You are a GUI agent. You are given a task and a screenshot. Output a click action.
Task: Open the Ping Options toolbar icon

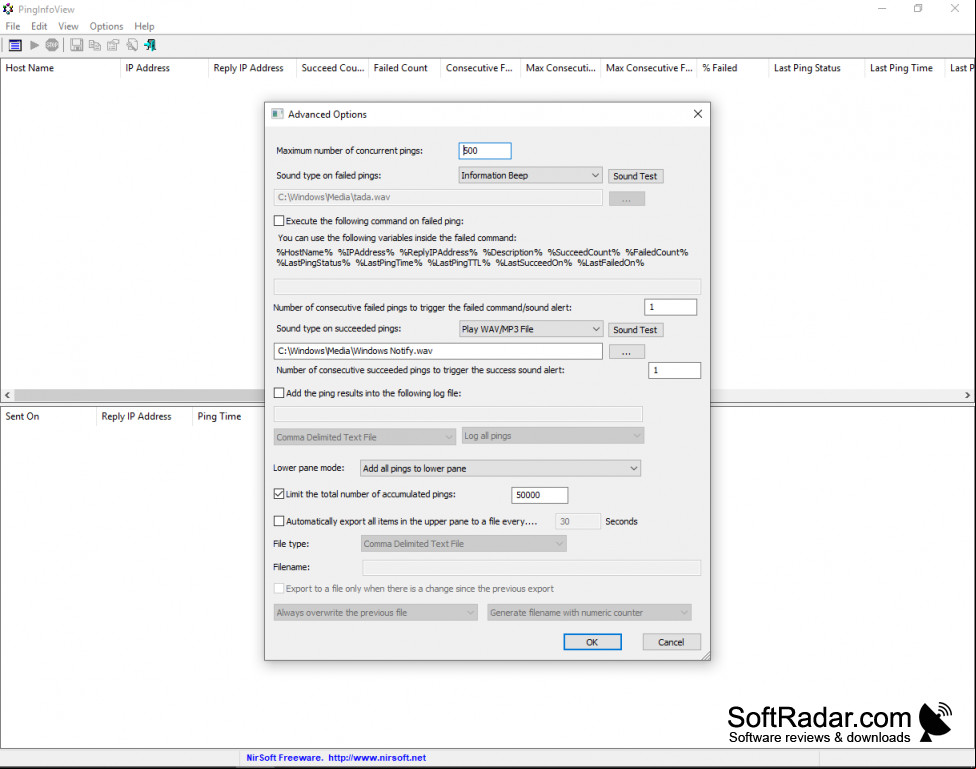coord(16,45)
